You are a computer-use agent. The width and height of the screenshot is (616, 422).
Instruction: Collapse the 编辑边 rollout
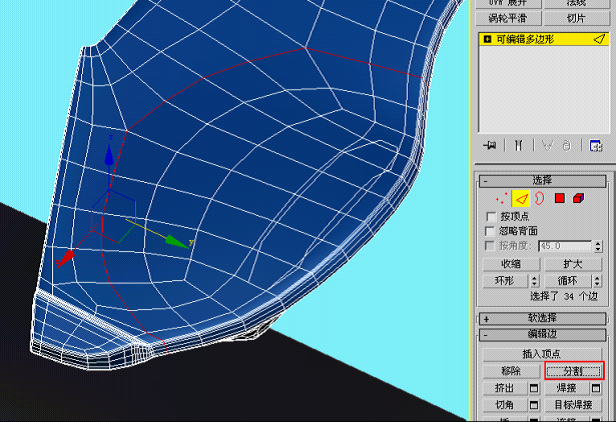[x=542, y=335]
